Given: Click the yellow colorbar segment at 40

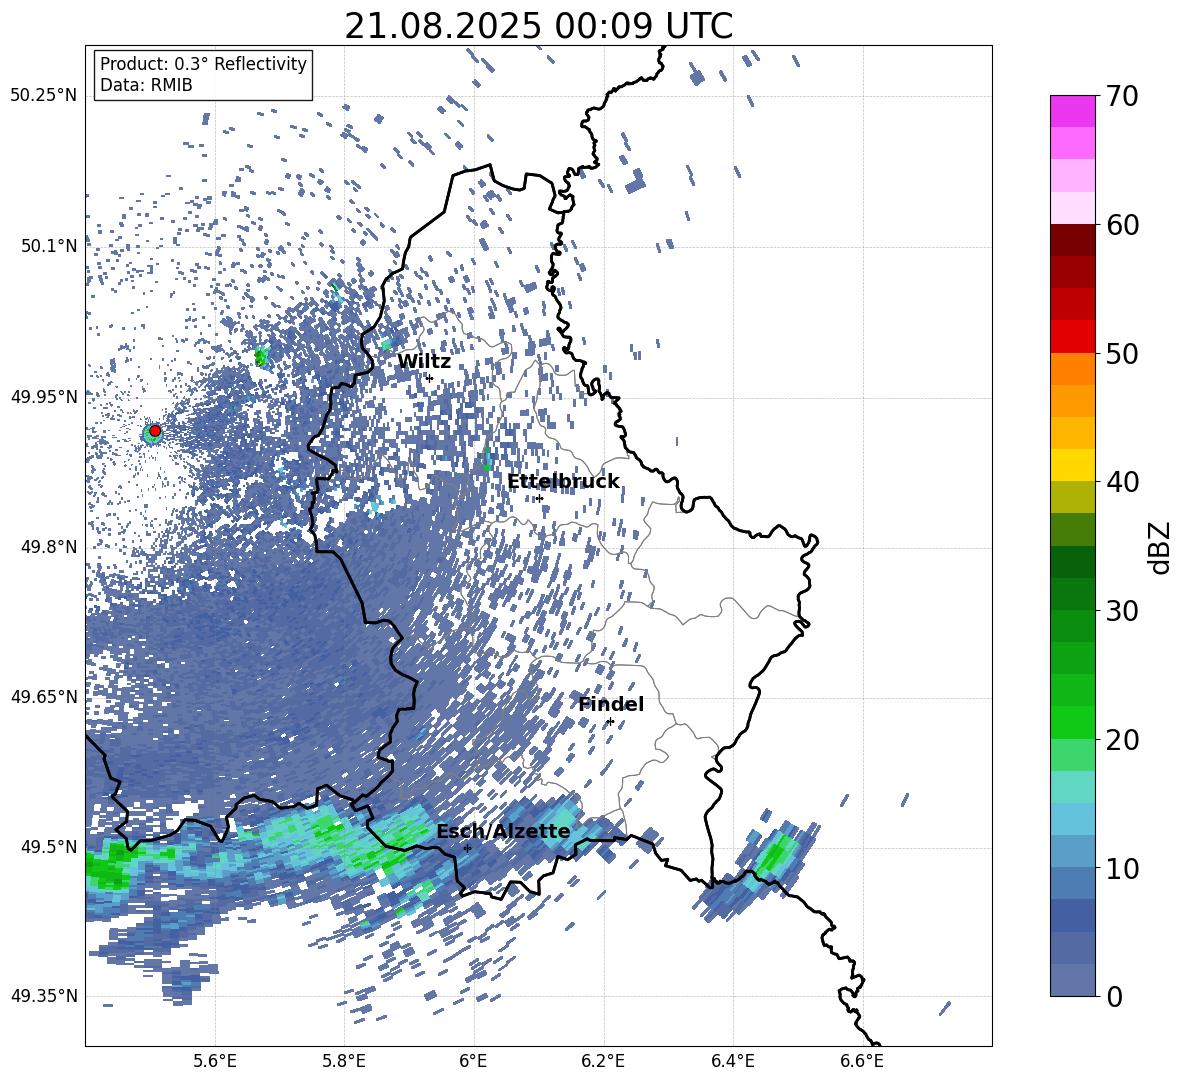Looking at the screenshot, I should (x=1072, y=465).
